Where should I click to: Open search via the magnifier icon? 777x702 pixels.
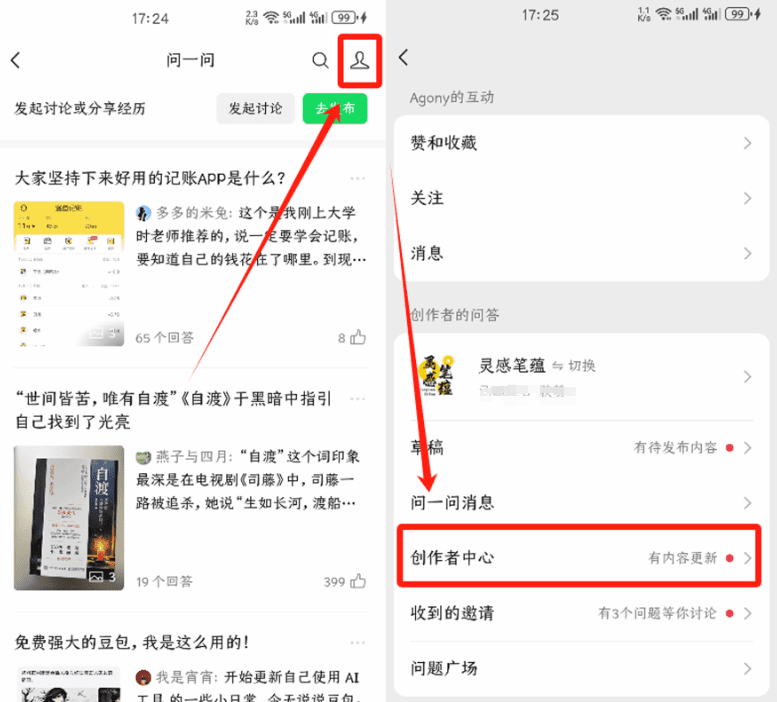click(320, 60)
